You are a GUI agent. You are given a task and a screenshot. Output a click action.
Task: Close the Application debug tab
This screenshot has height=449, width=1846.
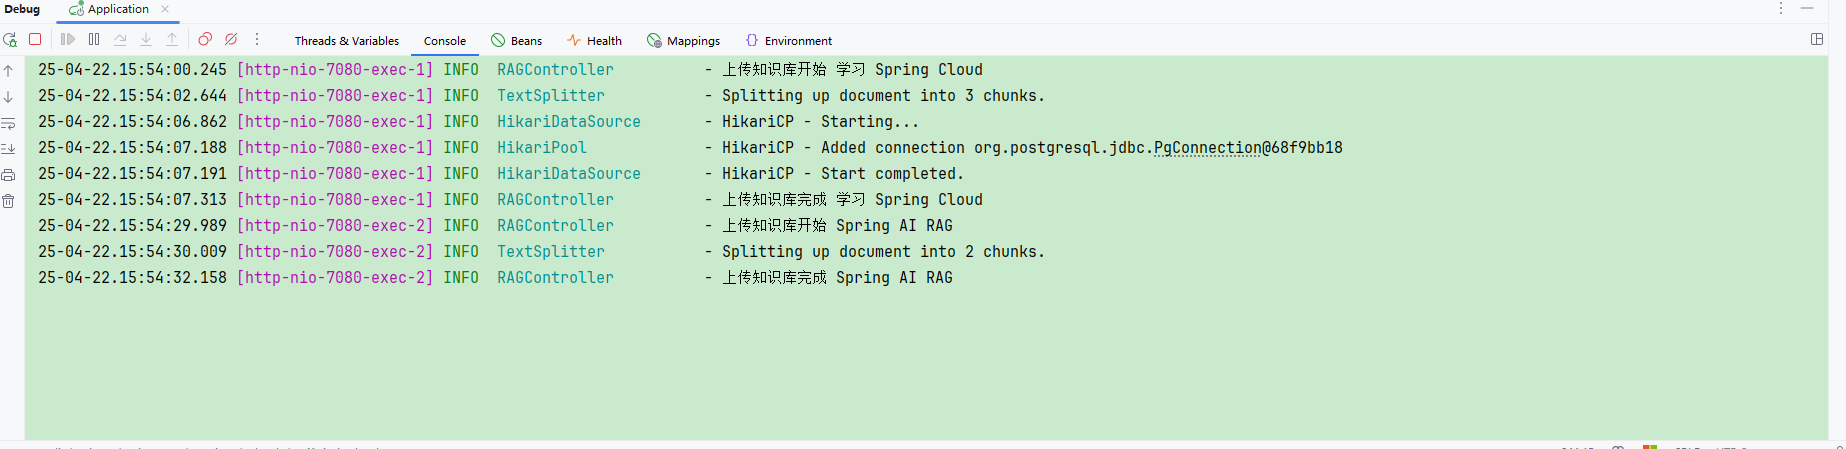[x=165, y=9]
